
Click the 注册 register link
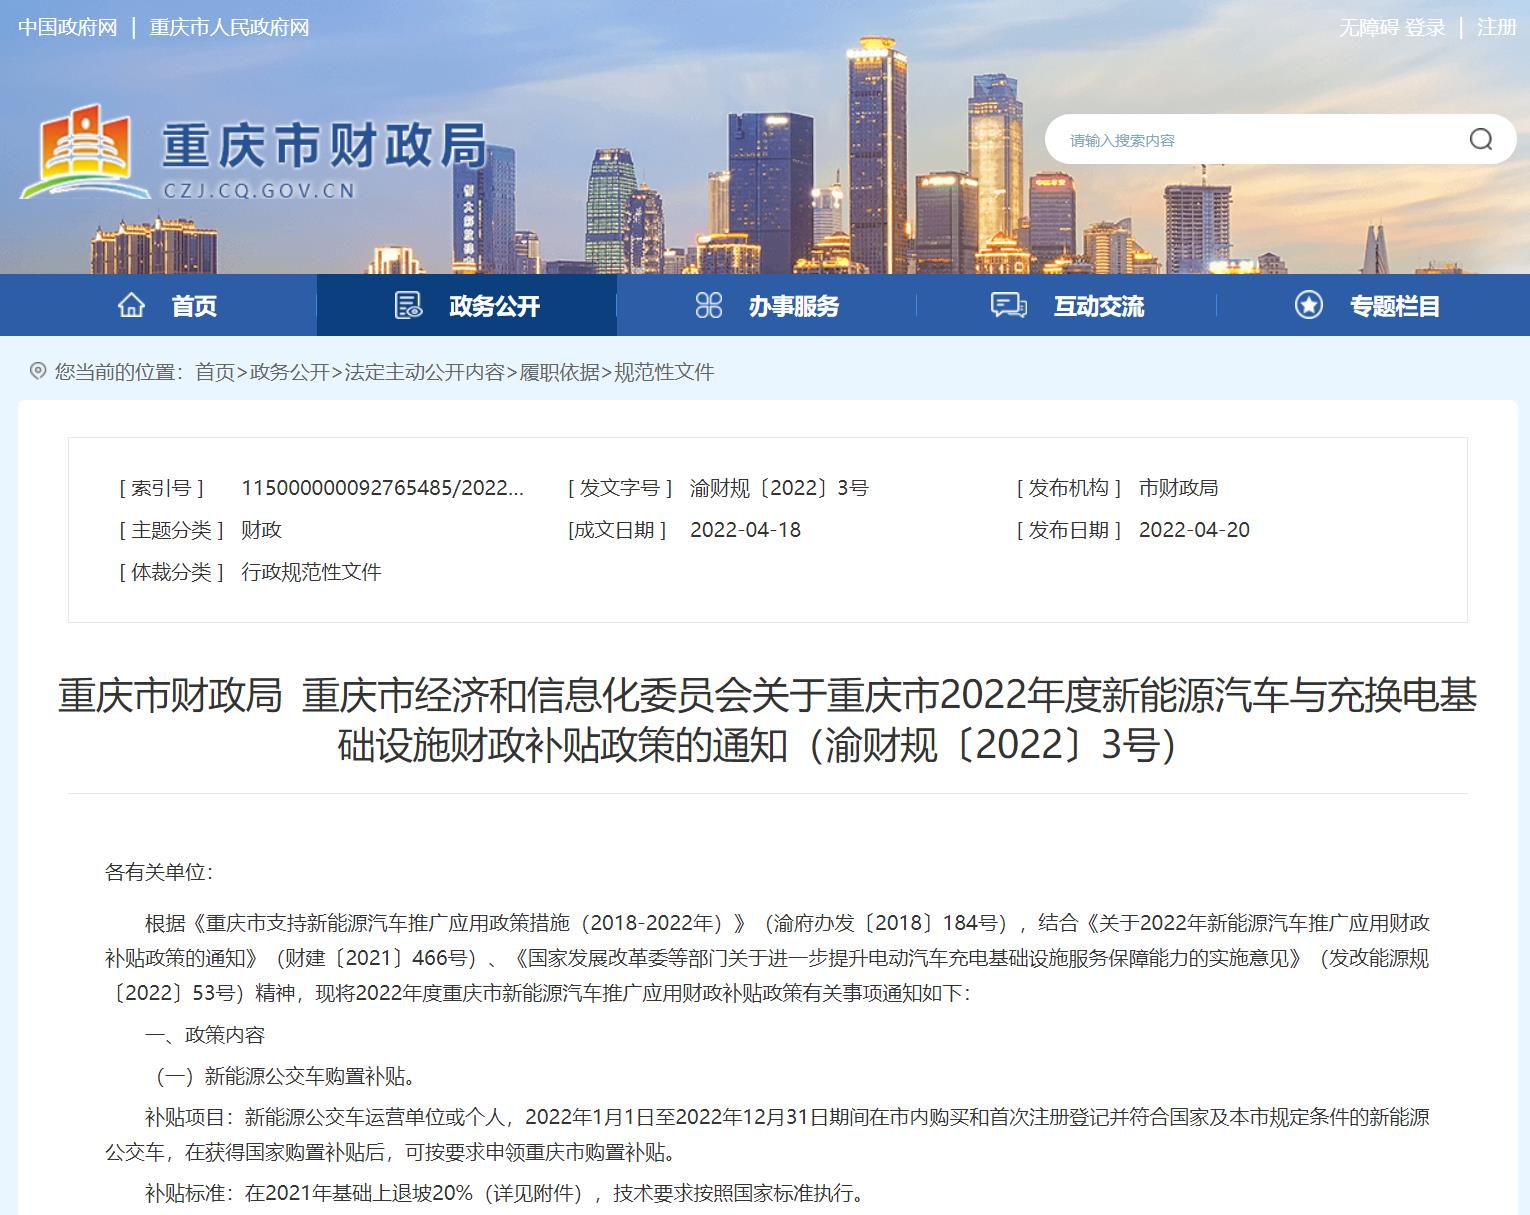tap(1496, 28)
